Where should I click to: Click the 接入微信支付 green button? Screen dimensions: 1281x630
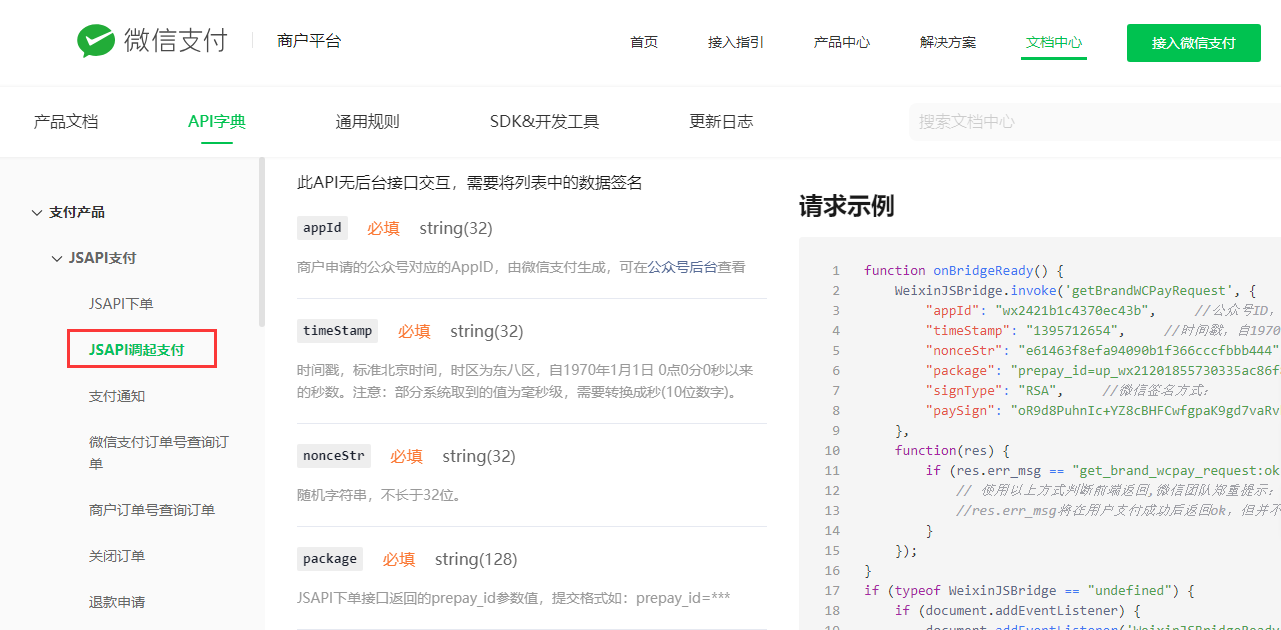pos(1194,43)
